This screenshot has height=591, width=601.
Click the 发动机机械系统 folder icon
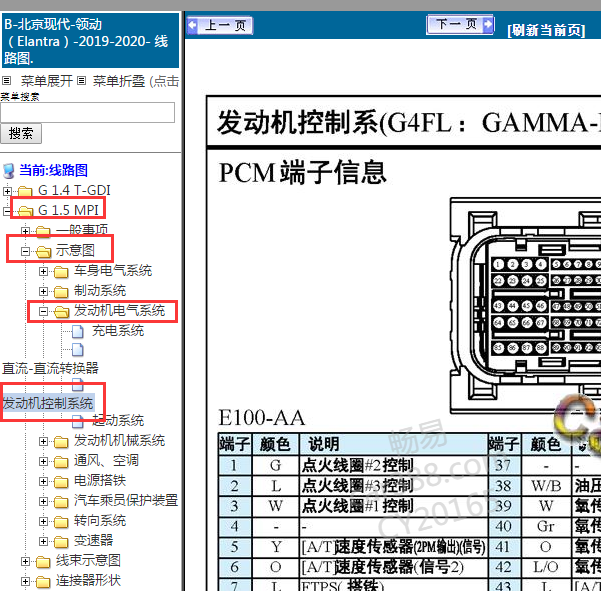point(61,442)
